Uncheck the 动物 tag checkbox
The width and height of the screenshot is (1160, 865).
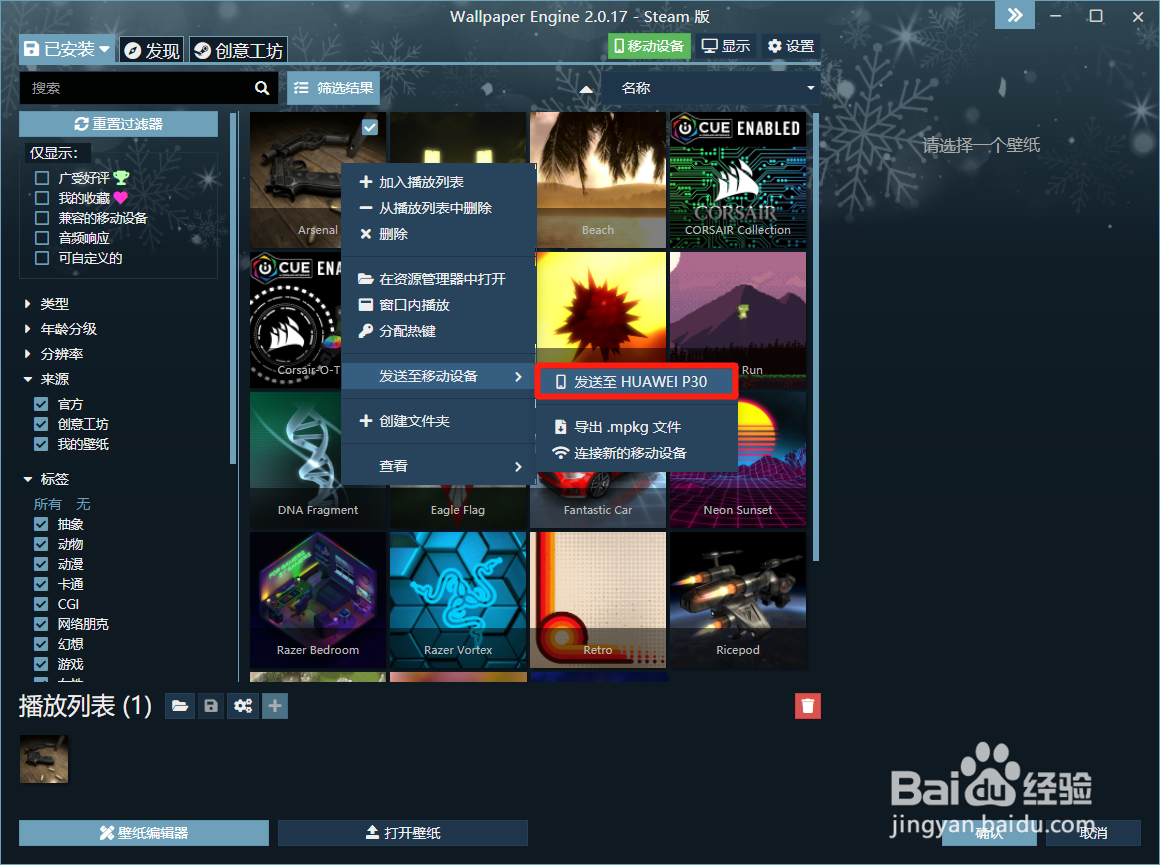41,544
